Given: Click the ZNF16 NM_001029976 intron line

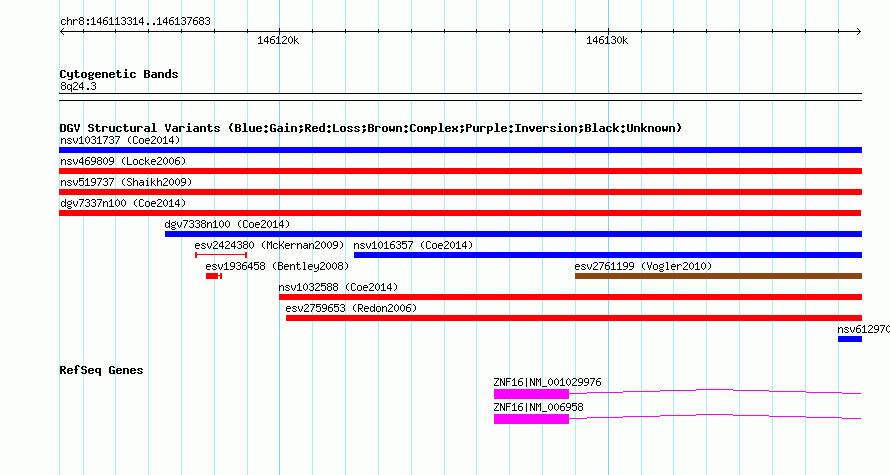Looking at the screenshot, I should point(715,391).
